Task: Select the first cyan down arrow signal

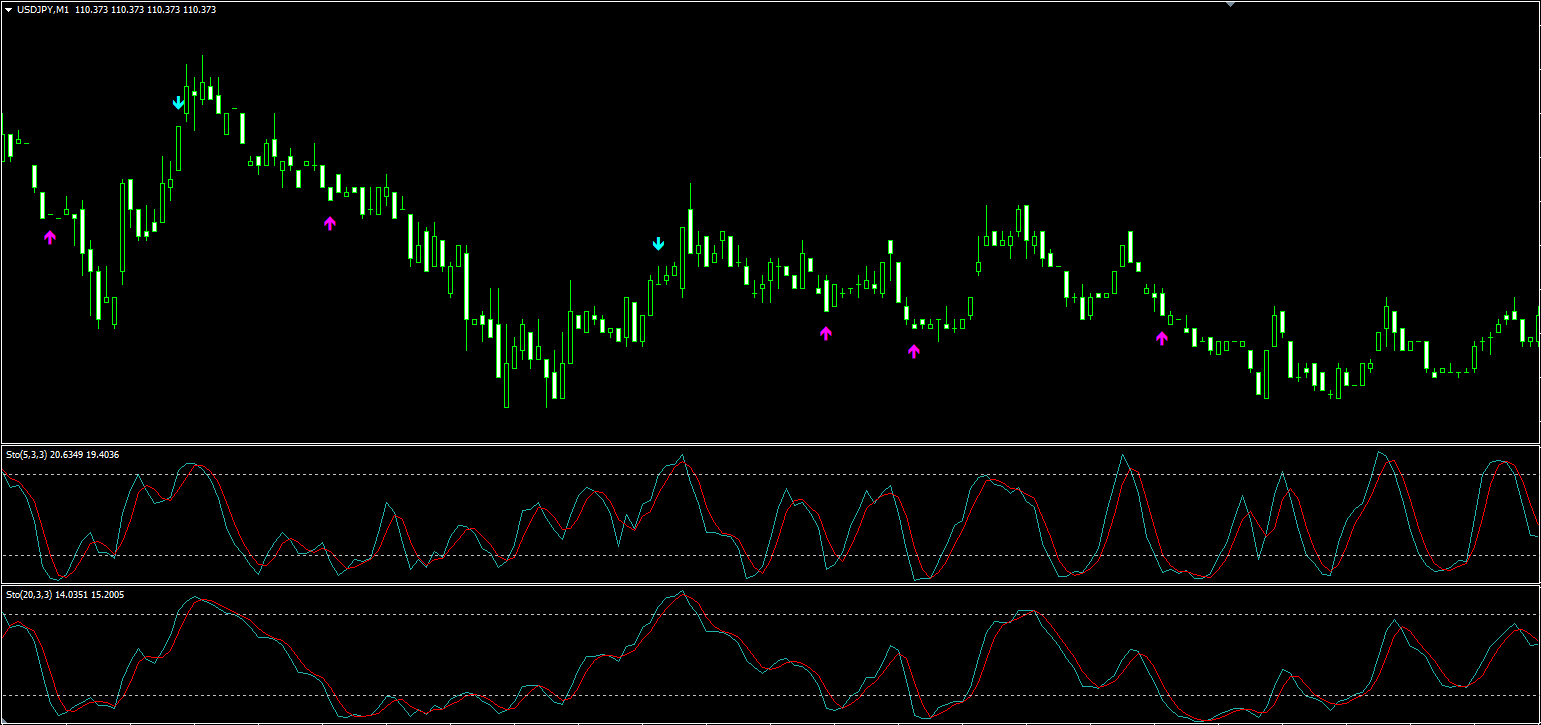Action: pyautogui.click(x=178, y=102)
